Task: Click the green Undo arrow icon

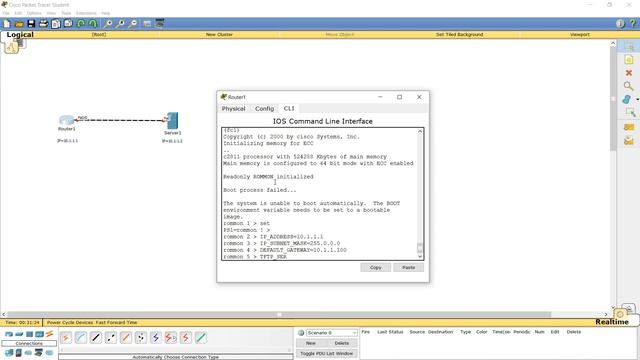Action: (x=81, y=24)
